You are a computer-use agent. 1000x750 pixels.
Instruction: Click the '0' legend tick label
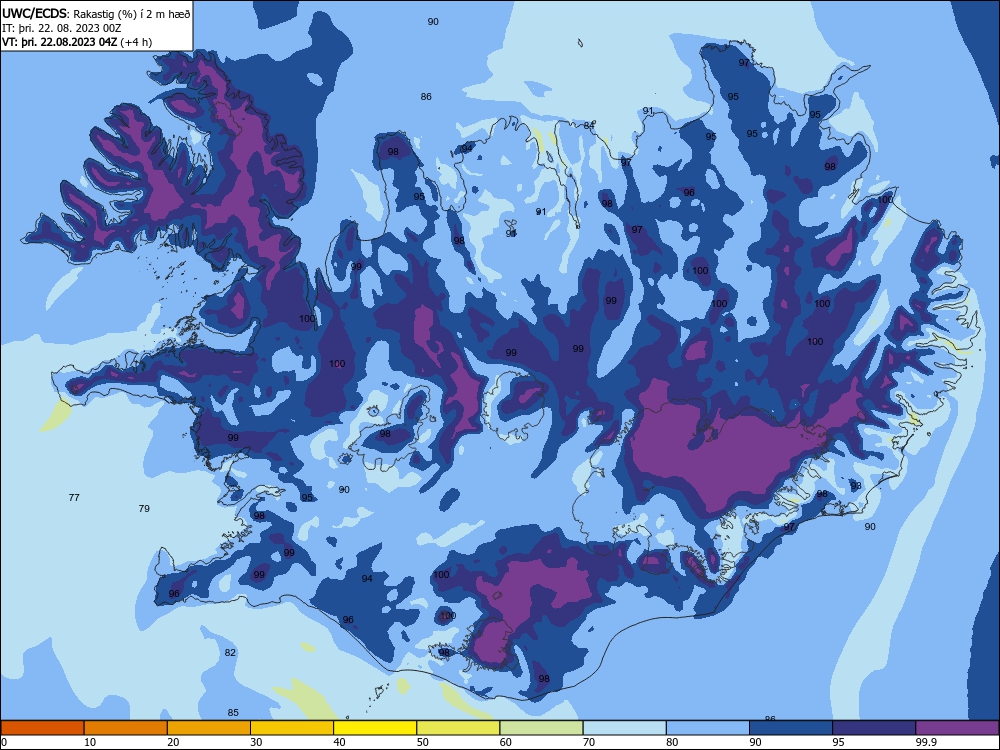[4, 742]
